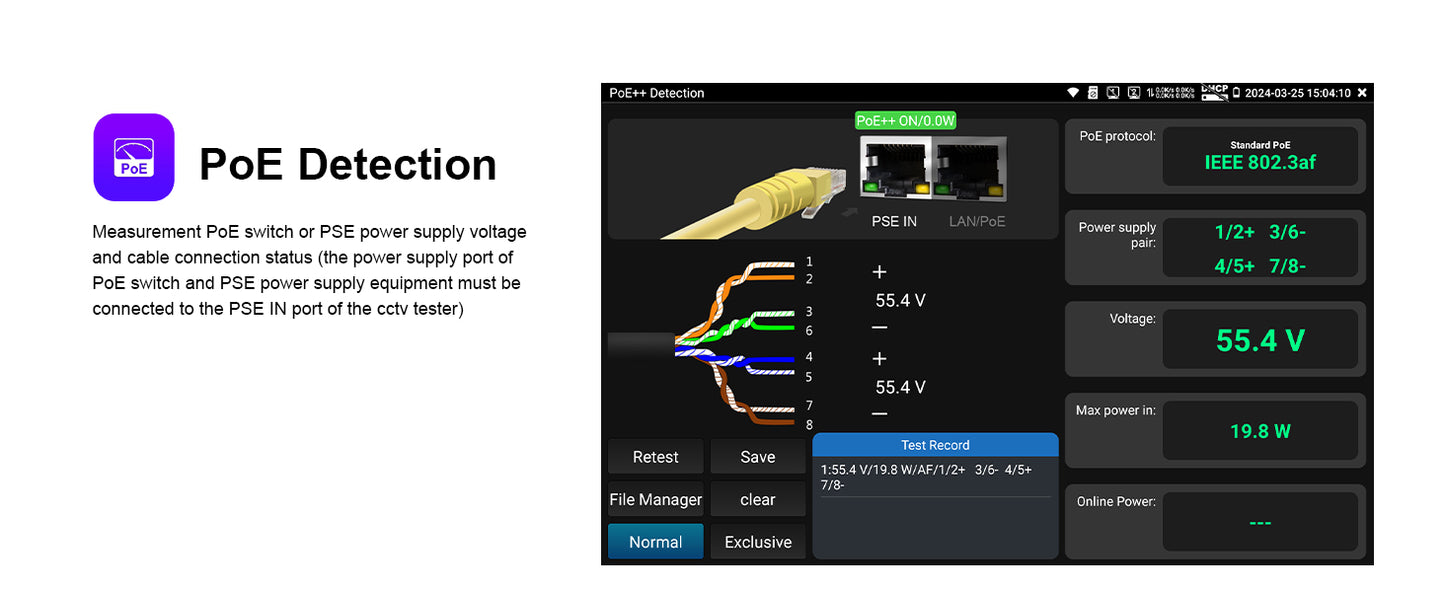The height and width of the screenshot is (592, 1445).
Task: Tap the DHCP disabled status icon
Action: 1214,92
